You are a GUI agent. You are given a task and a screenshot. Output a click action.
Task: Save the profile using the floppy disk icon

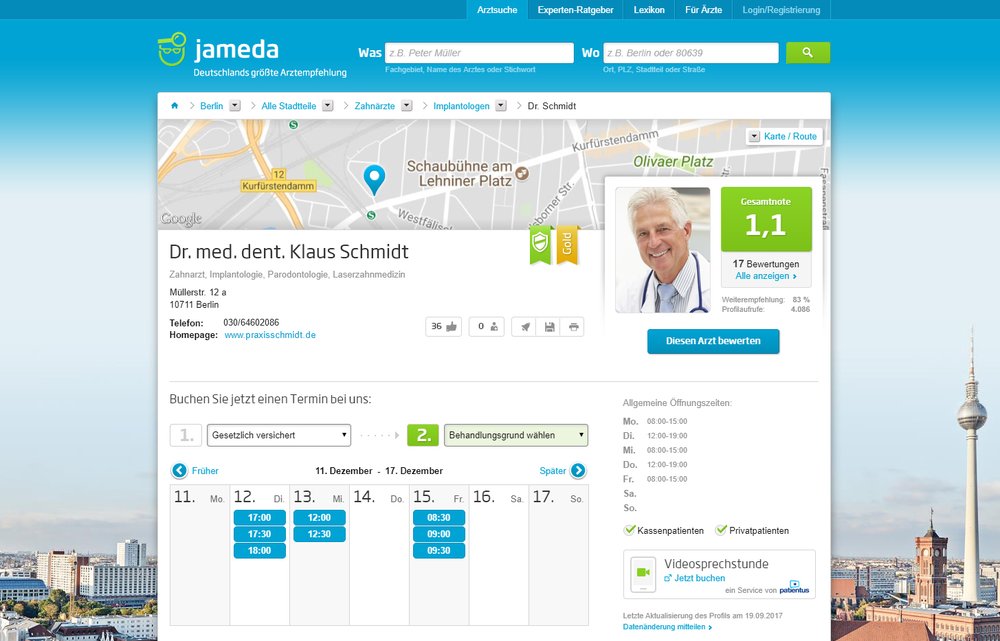click(x=549, y=326)
